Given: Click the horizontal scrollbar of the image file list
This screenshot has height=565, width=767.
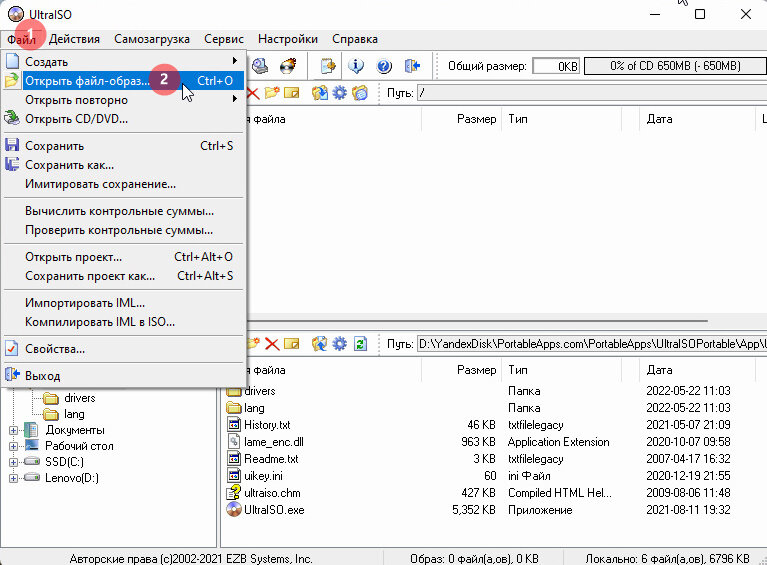Looking at the screenshot, I should [477, 321].
